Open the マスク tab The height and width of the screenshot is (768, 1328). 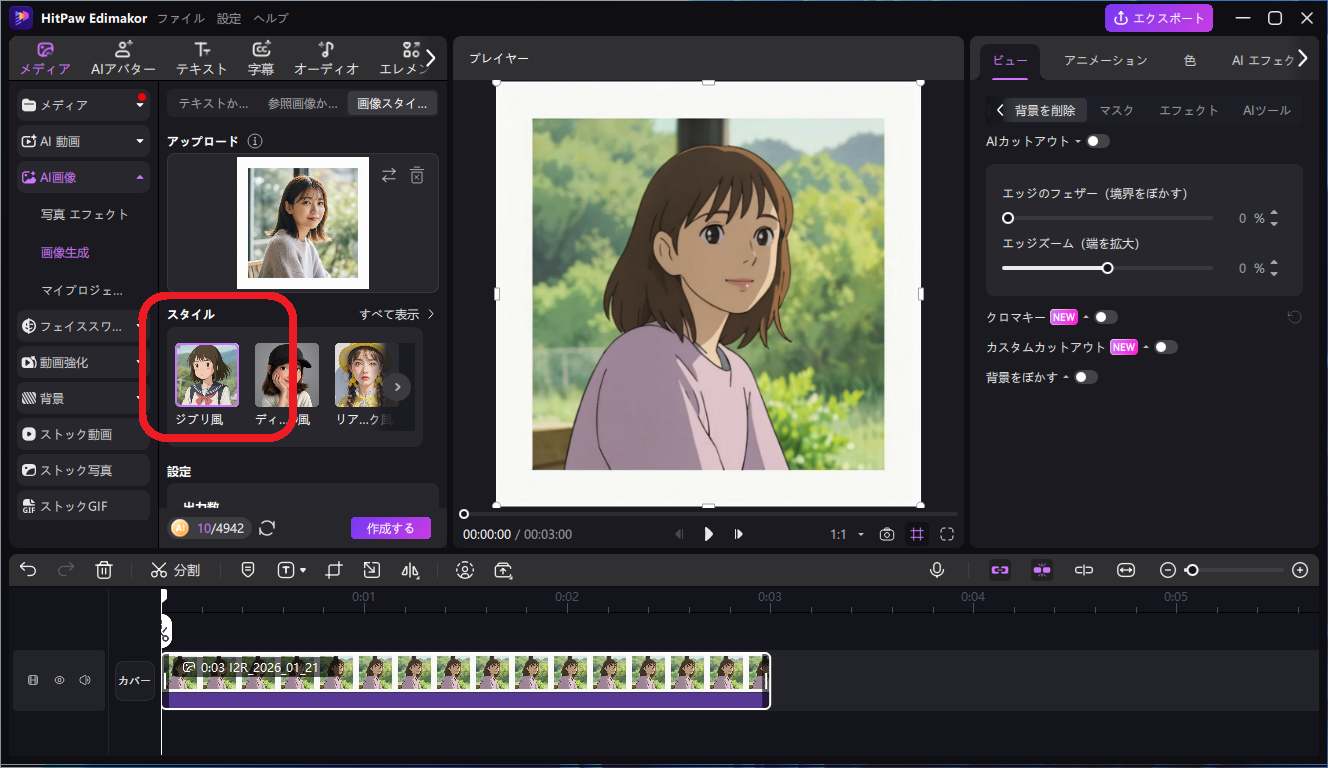coord(1117,110)
